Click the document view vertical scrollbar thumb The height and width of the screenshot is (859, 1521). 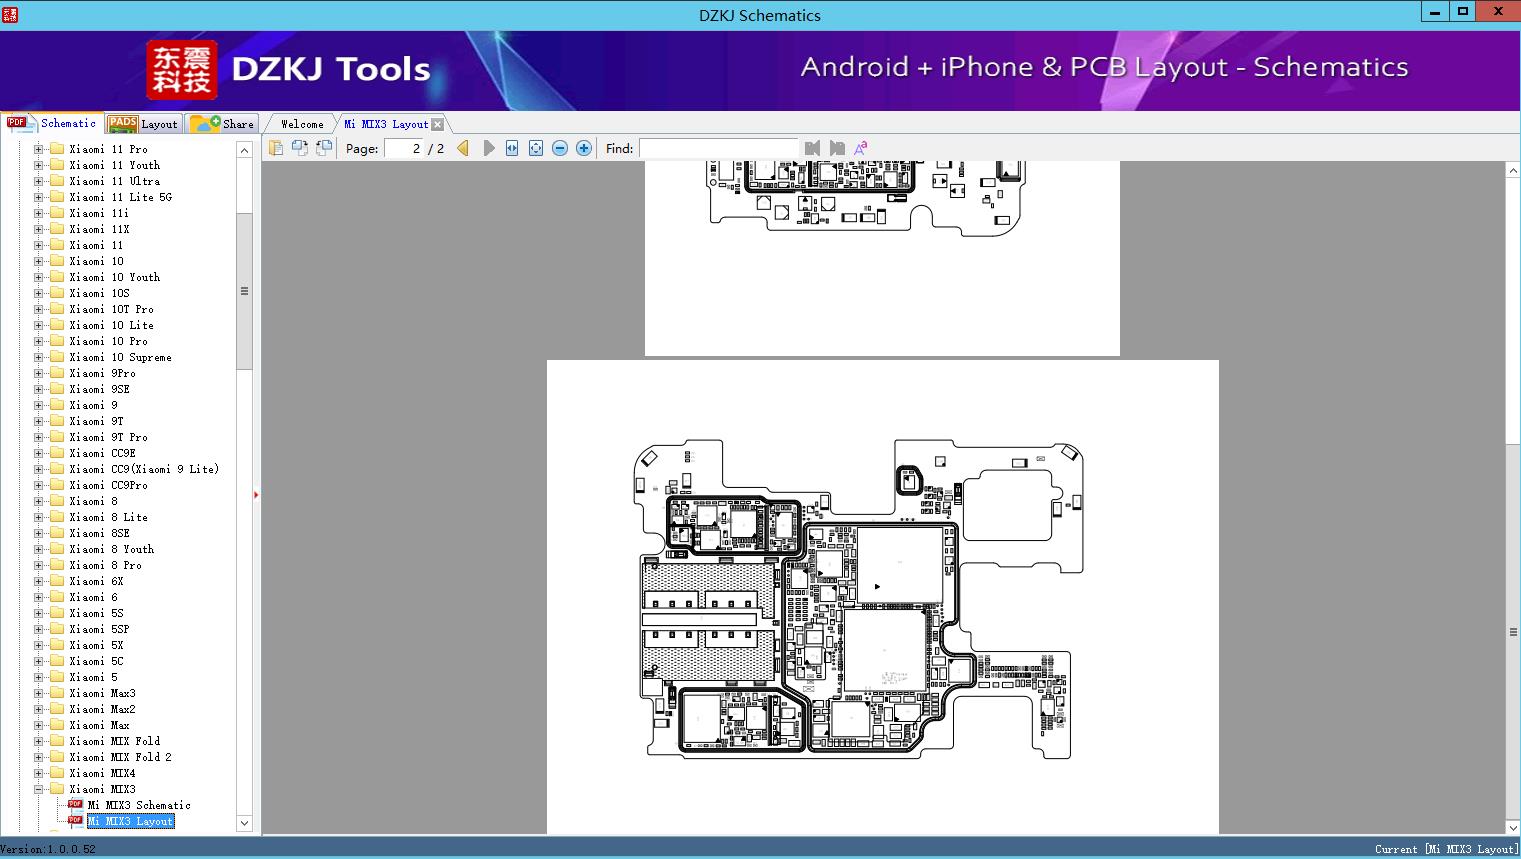coord(1513,632)
